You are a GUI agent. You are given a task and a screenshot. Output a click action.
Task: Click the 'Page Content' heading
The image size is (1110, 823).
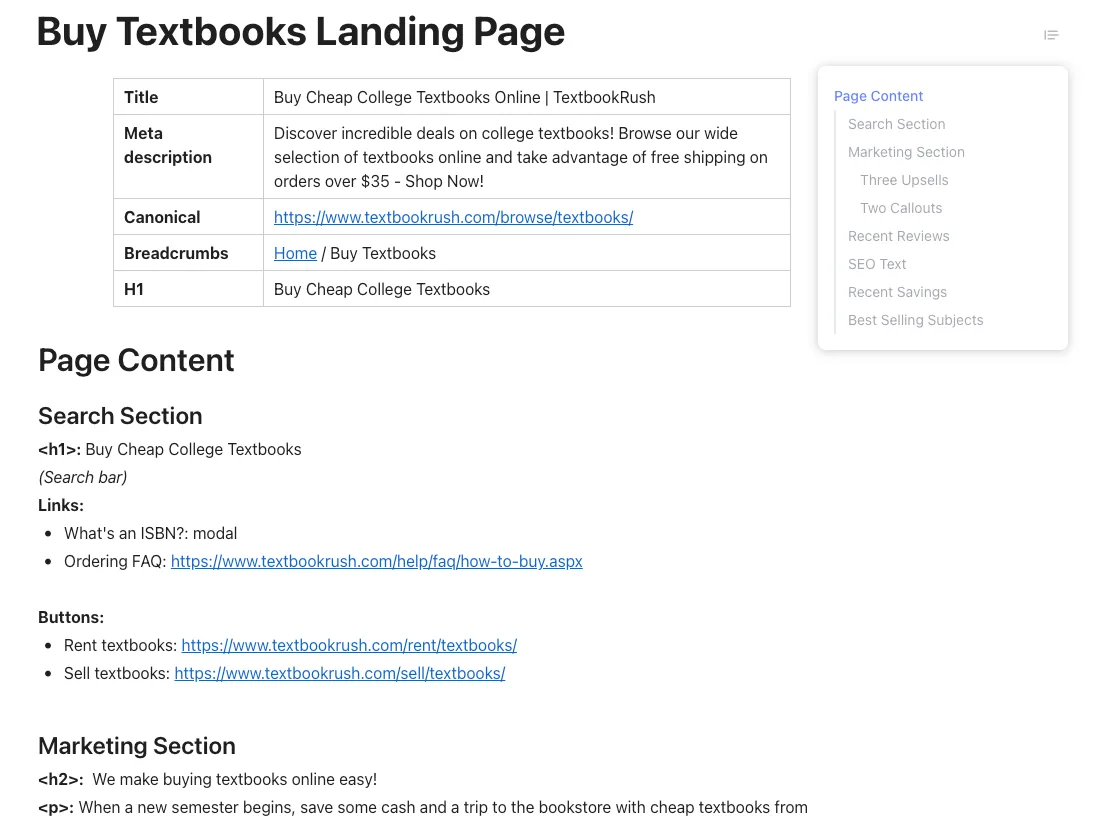click(x=136, y=360)
